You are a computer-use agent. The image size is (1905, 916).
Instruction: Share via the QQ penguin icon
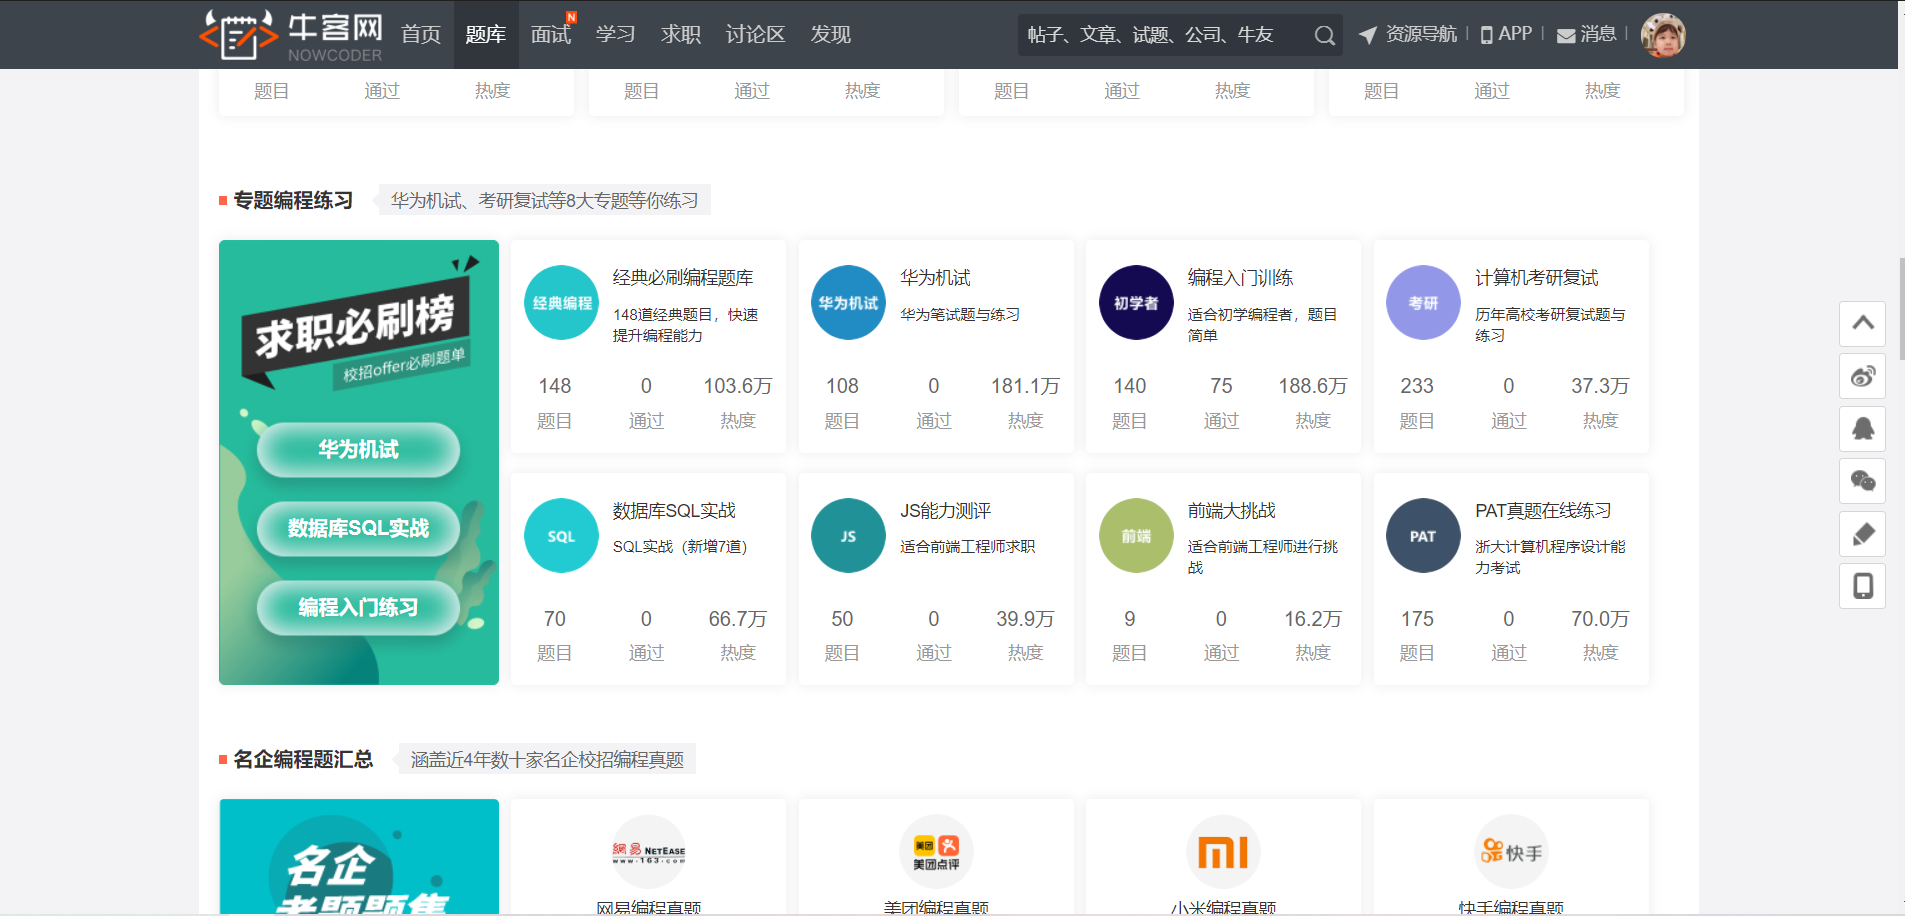coord(1862,429)
